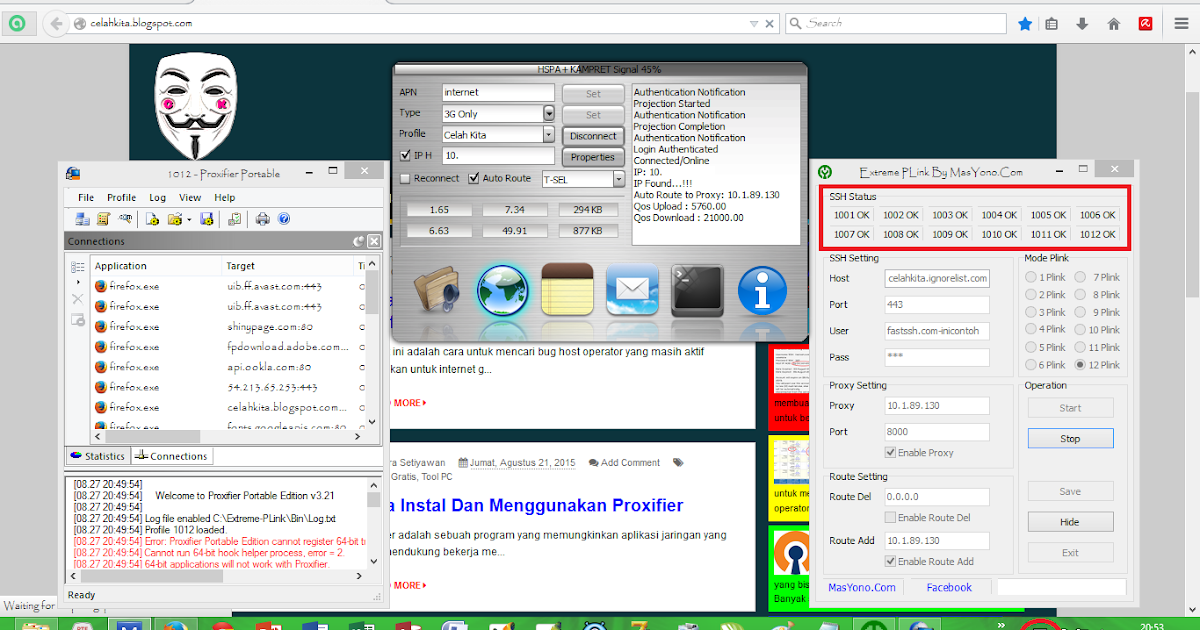Open Facebook link in Extreme PLink
Viewport: 1200px width, 630px height.
click(x=949, y=587)
